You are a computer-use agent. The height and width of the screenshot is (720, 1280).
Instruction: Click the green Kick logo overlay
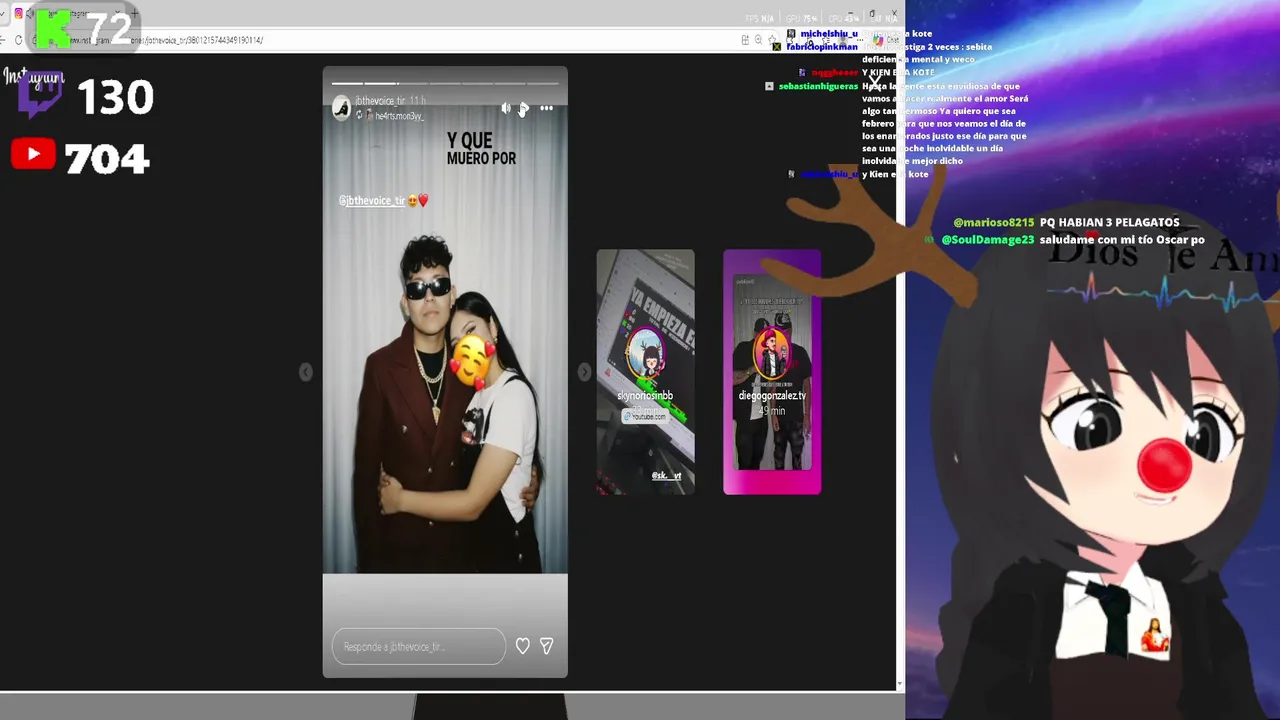click(52, 28)
